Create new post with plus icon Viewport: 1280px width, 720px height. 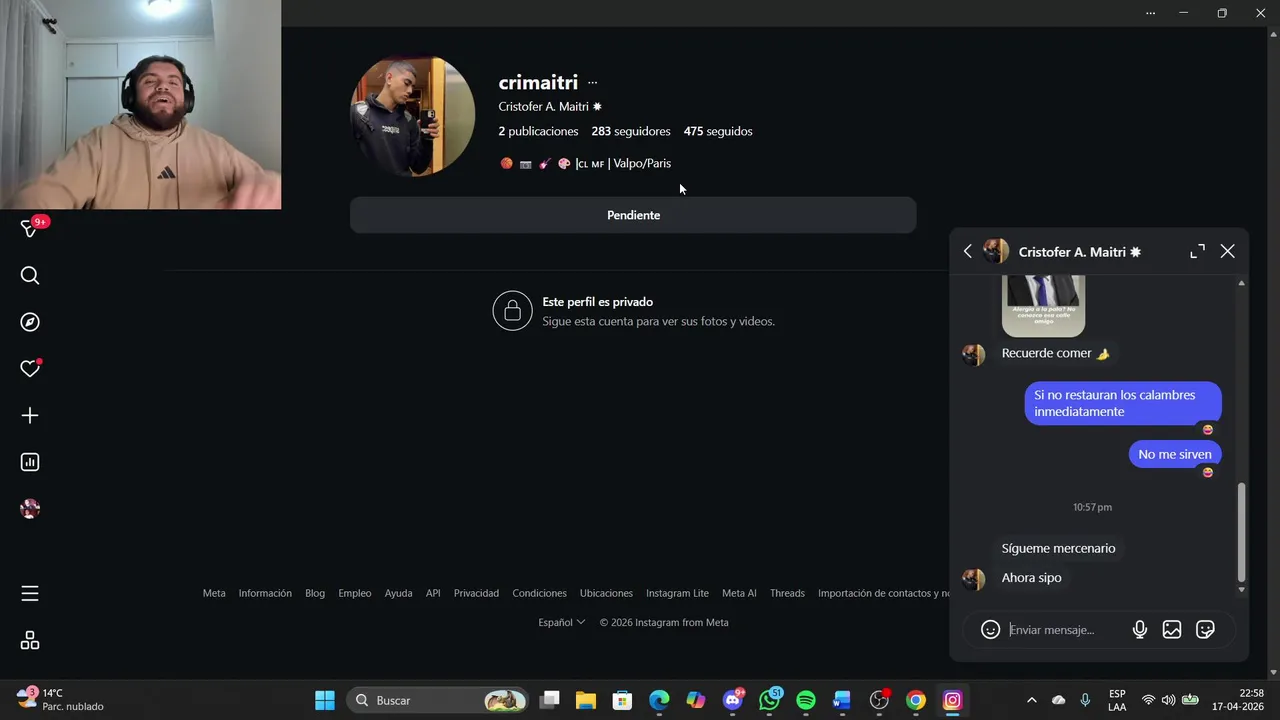coord(30,415)
